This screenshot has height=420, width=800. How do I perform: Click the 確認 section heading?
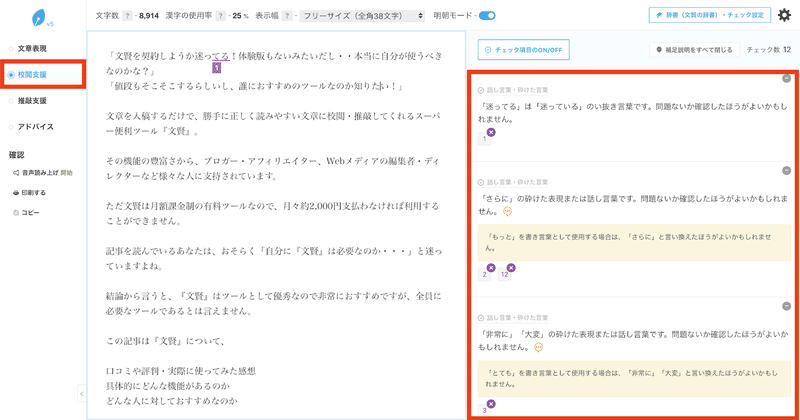click(16, 155)
